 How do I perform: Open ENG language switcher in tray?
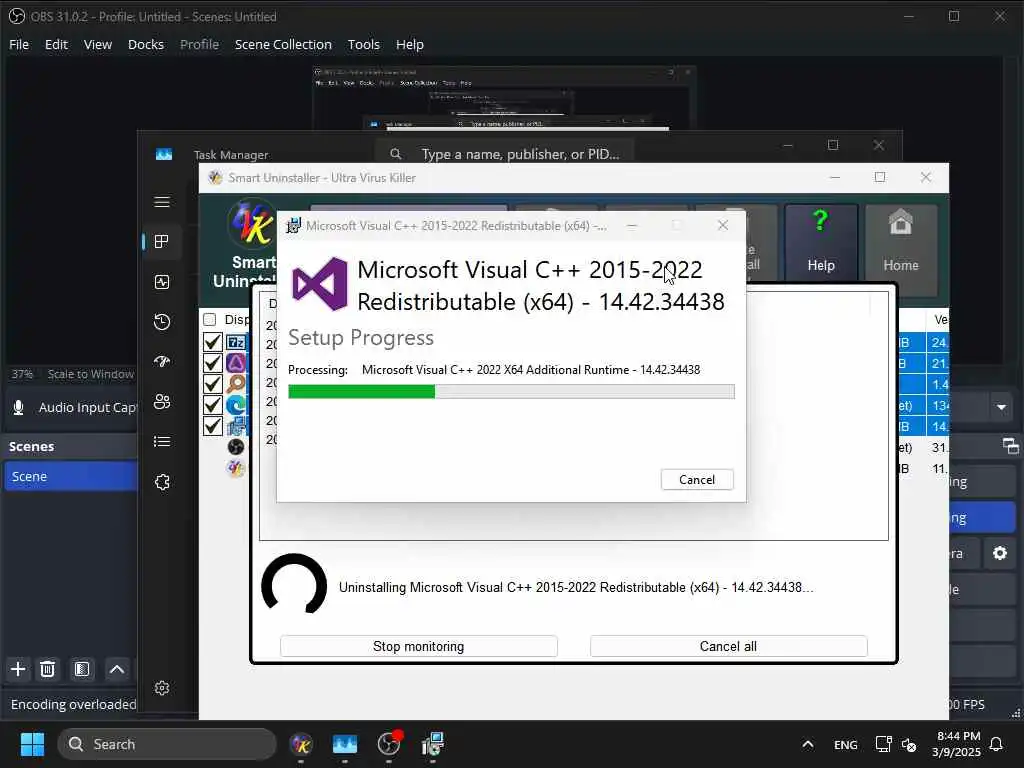click(846, 744)
